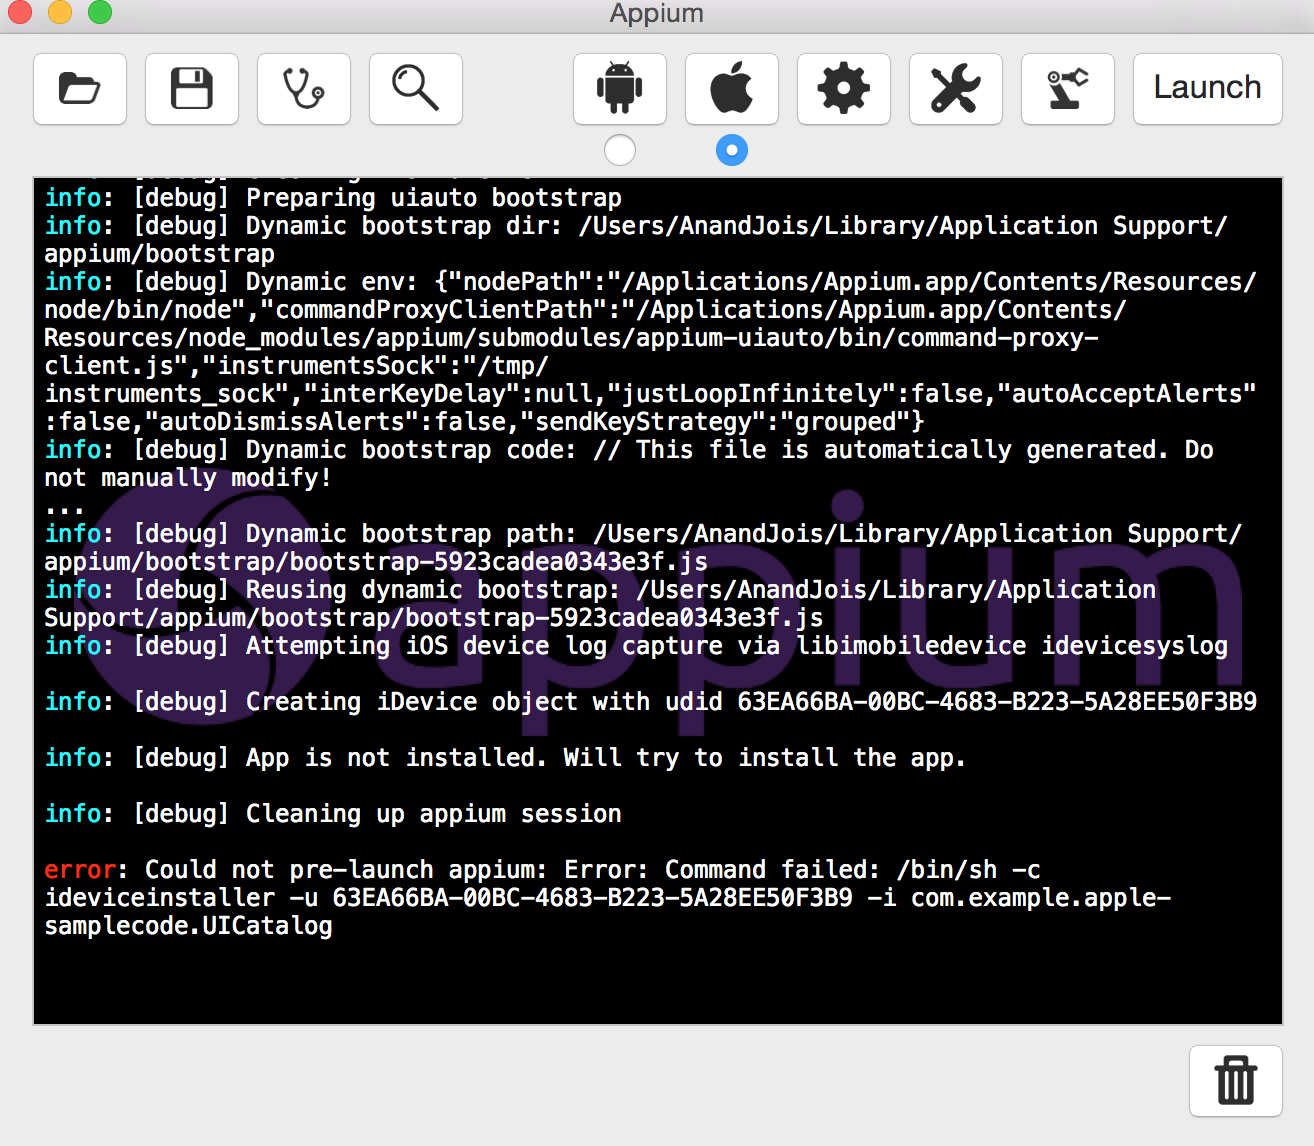Click the Appium window title bar
The width and height of the screenshot is (1314, 1146).
[657, 14]
